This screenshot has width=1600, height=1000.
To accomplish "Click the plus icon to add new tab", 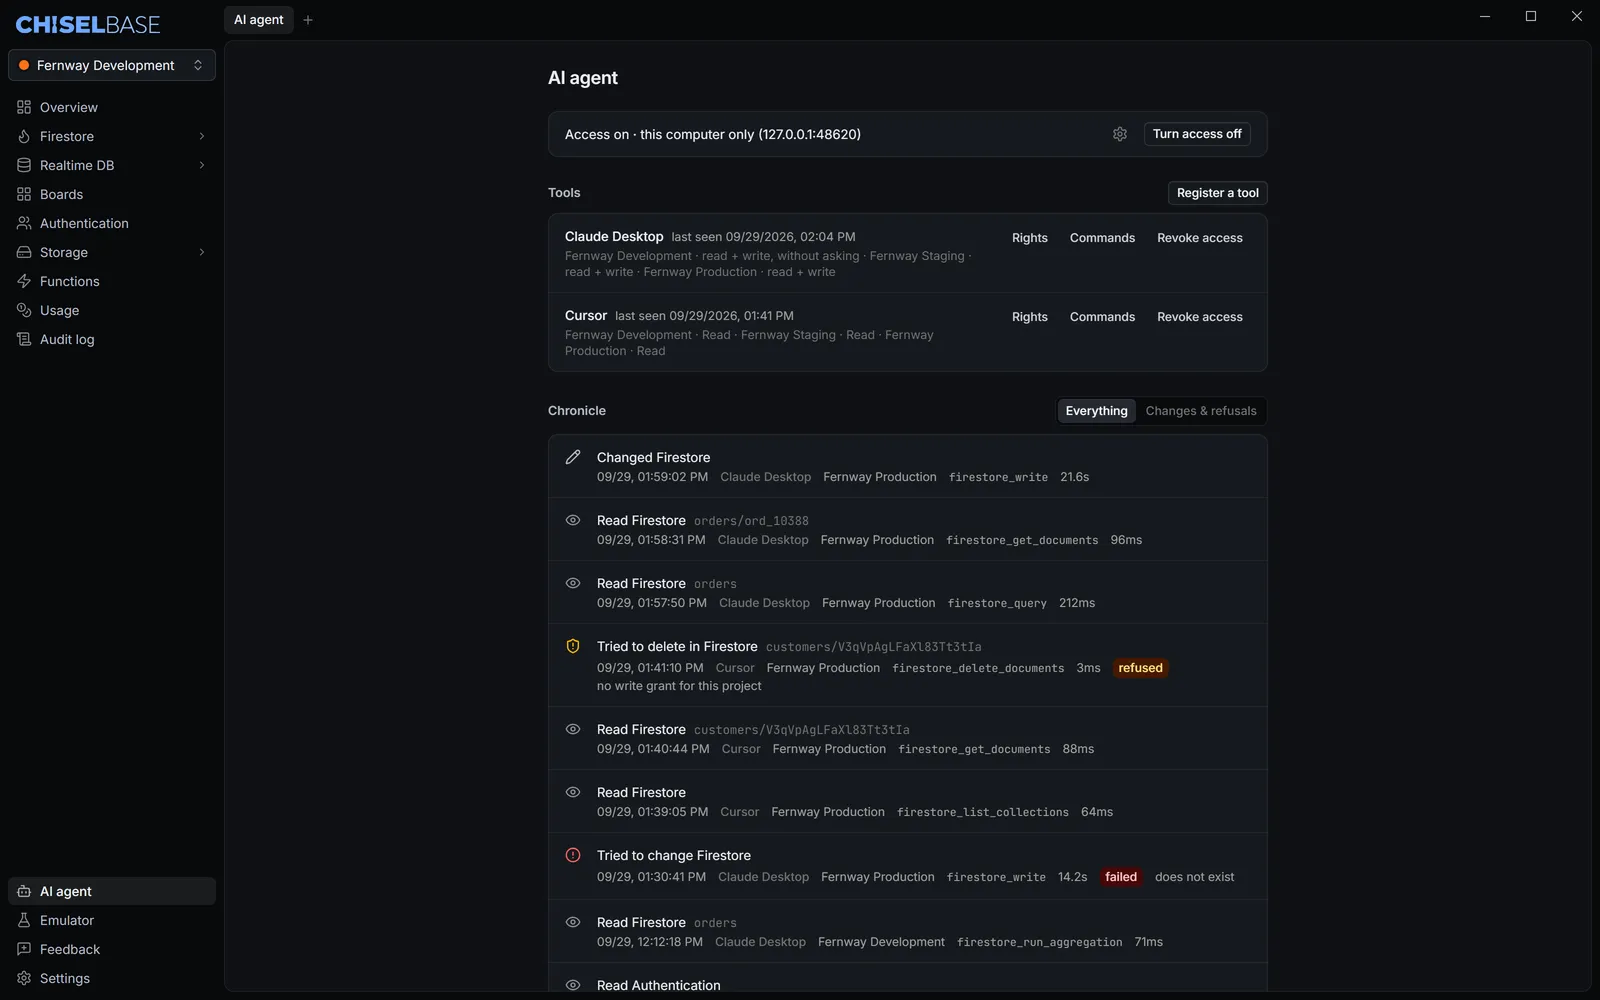I will click(308, 20).
